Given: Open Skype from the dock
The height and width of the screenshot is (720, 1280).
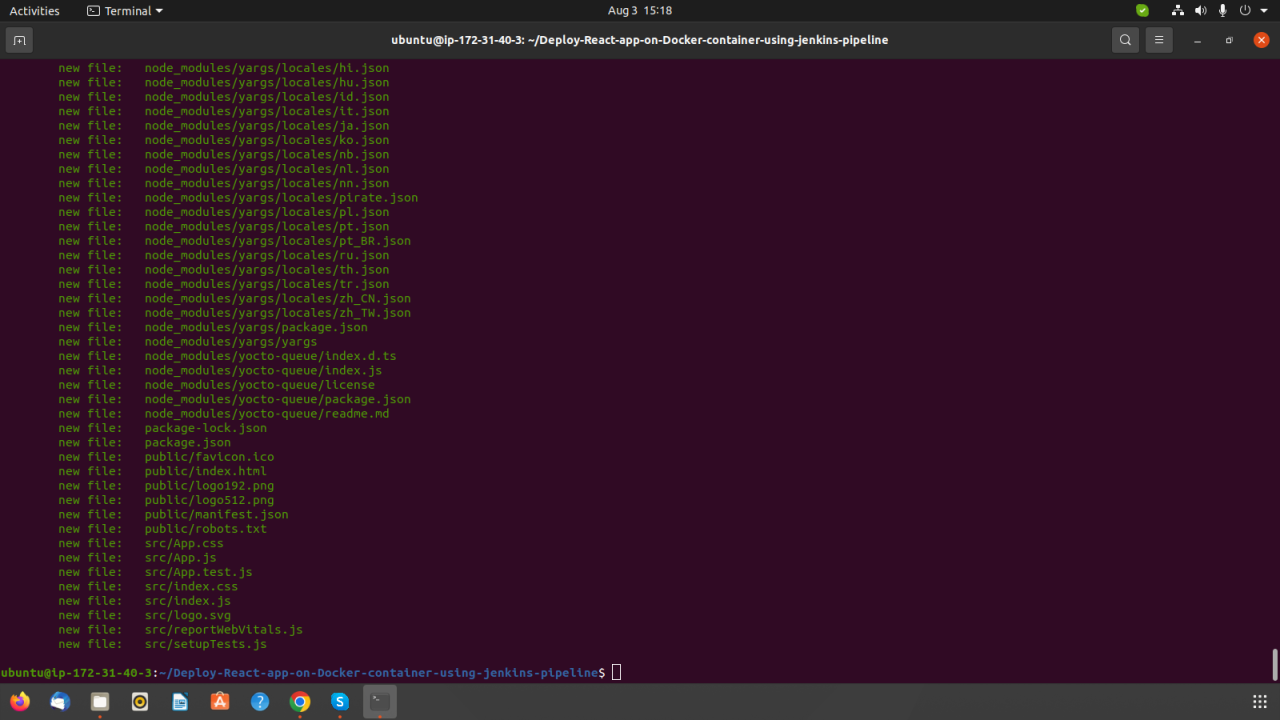Looking at the screenshot, I should pyautogui.click(x=339, y=702).
